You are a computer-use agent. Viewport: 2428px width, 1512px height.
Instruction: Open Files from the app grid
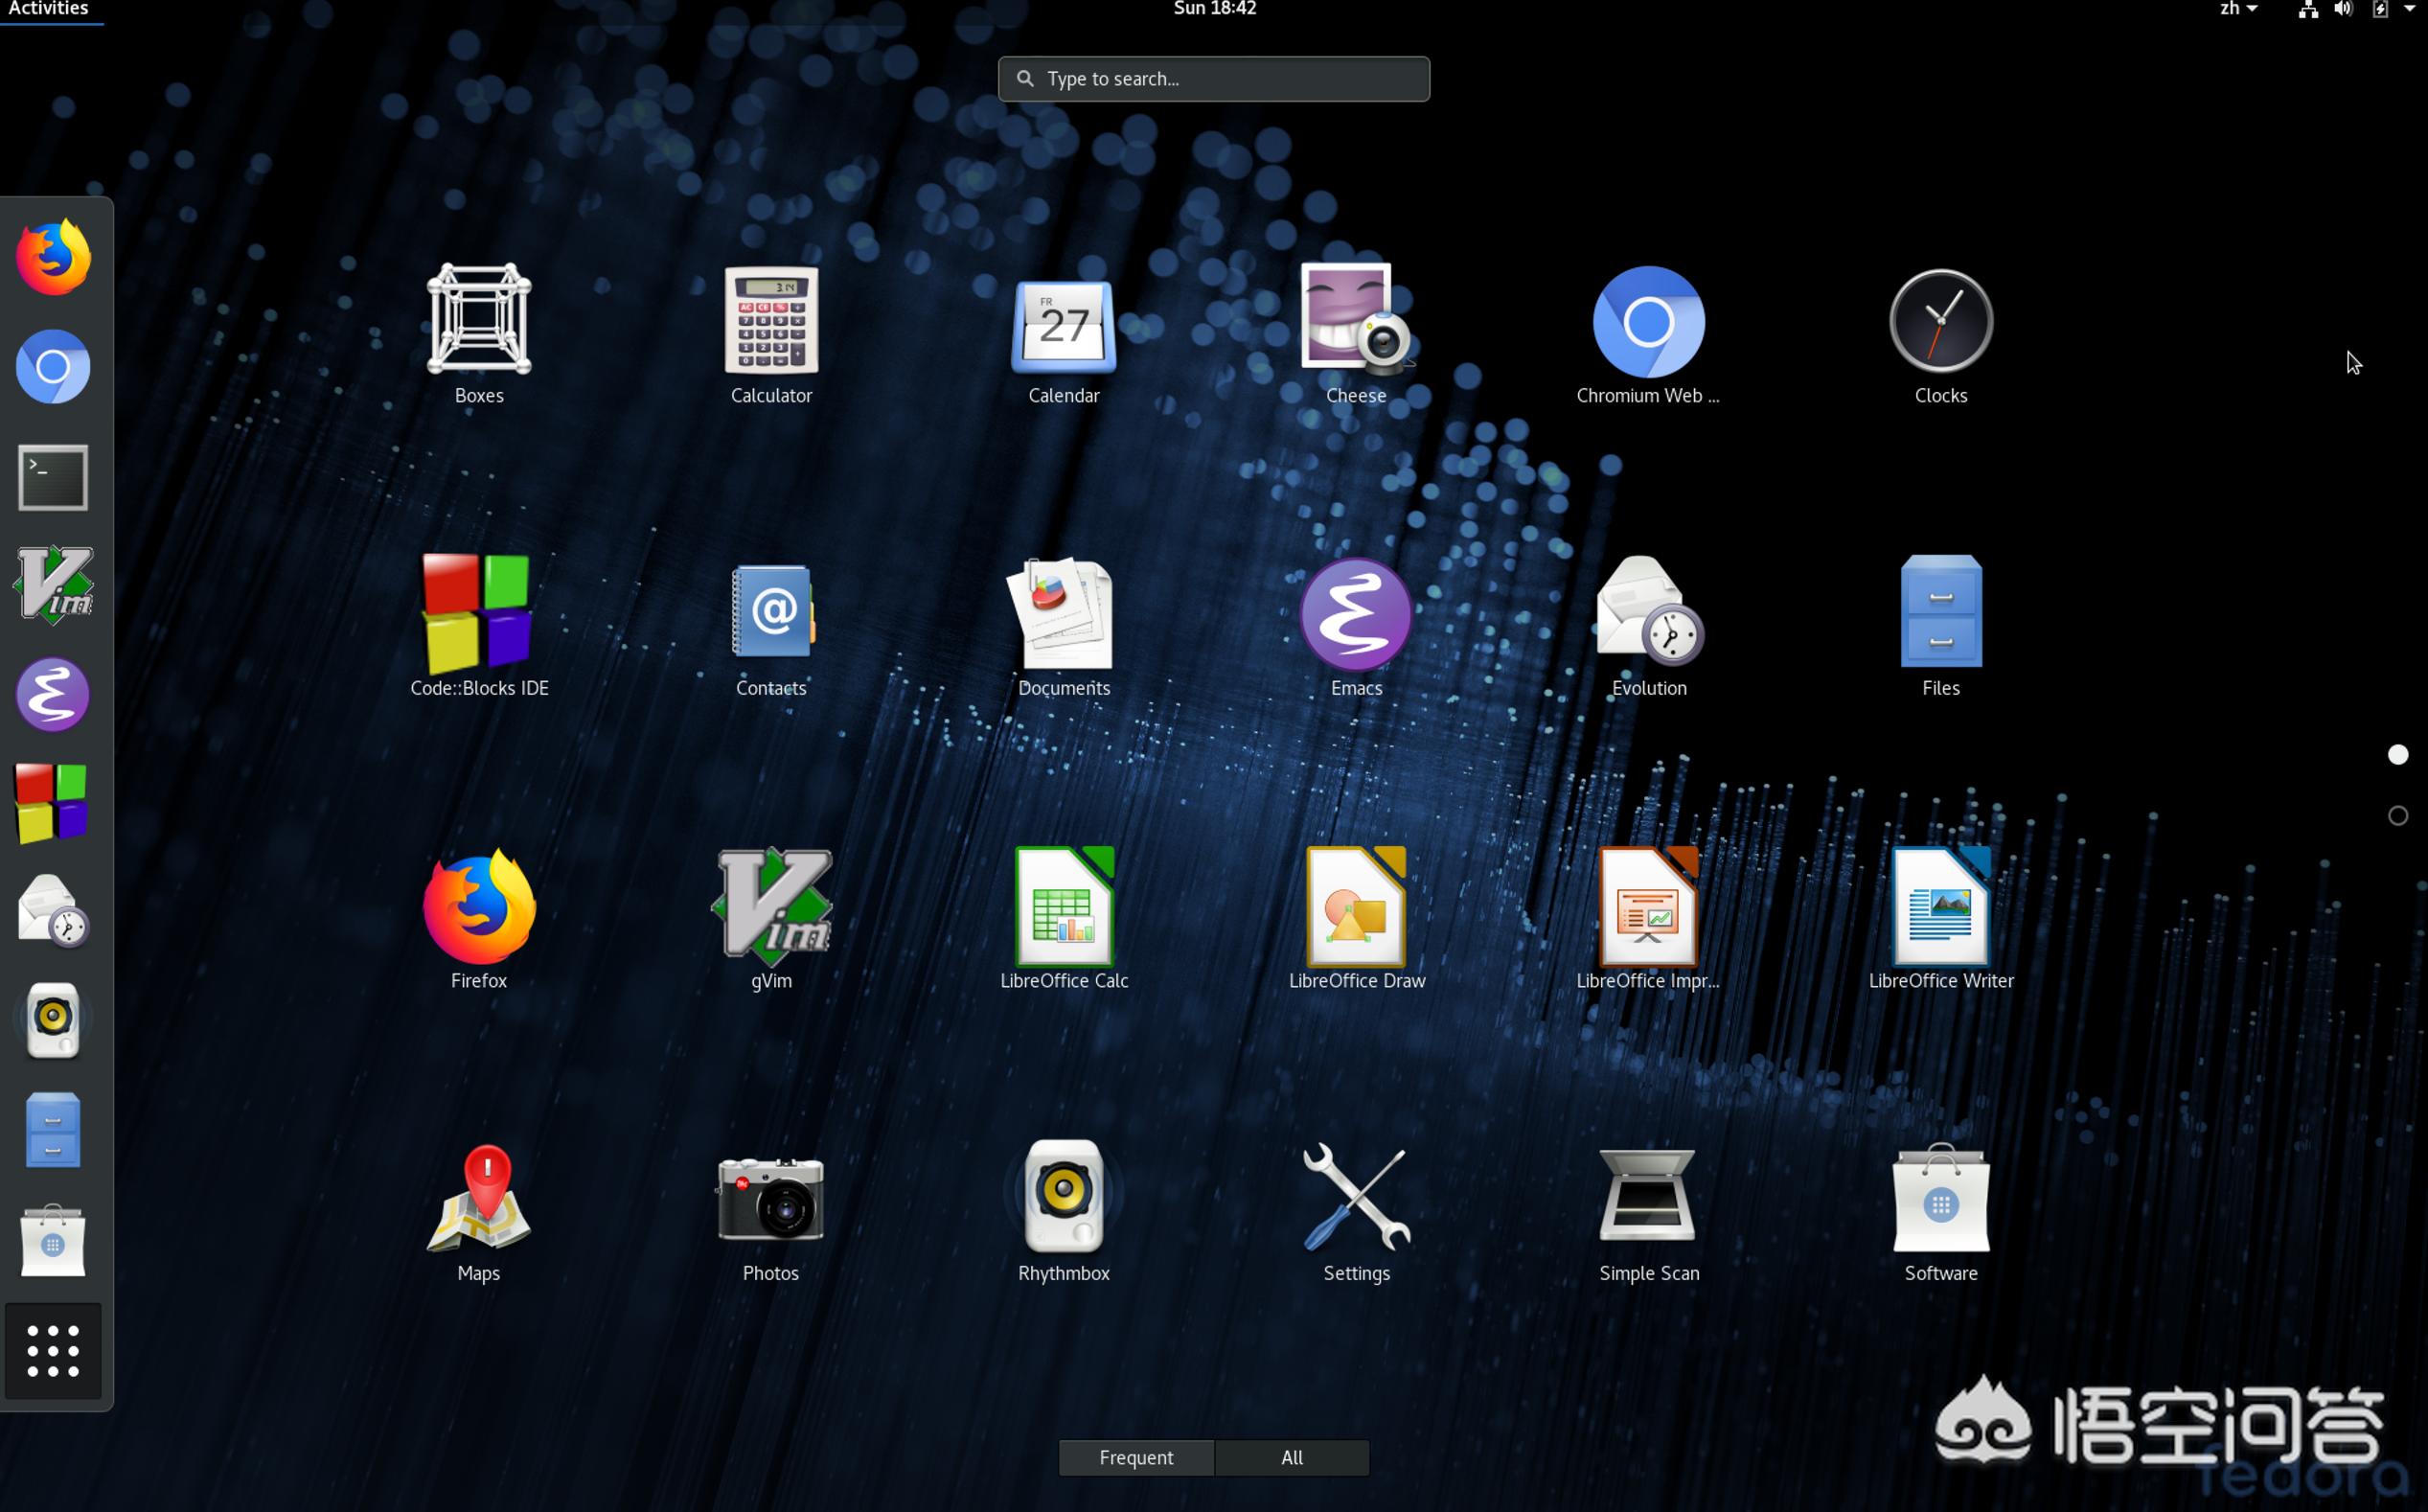tap(1940, 626)
